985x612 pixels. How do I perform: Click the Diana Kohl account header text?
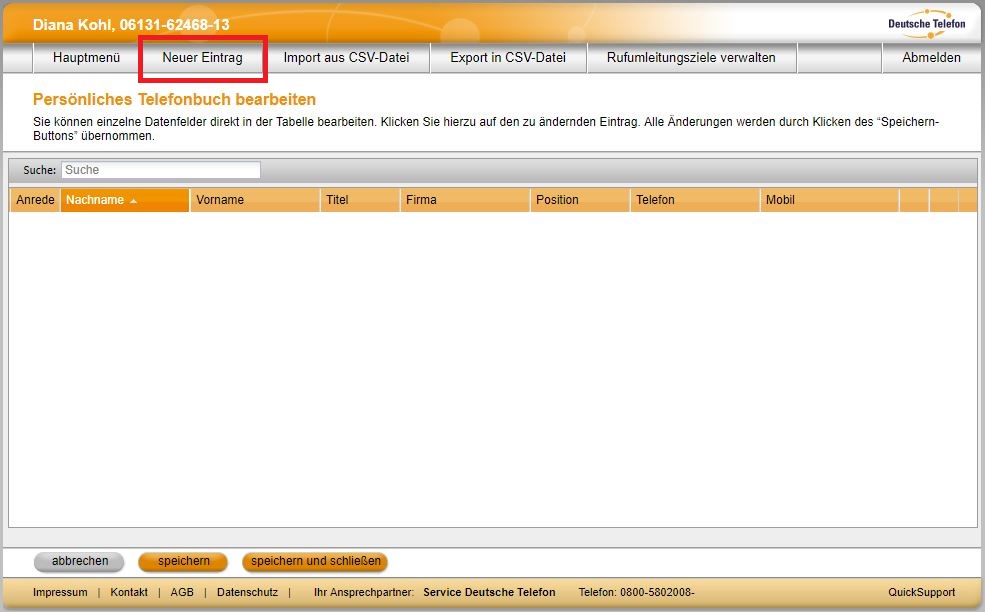click(x=131, y=25)
